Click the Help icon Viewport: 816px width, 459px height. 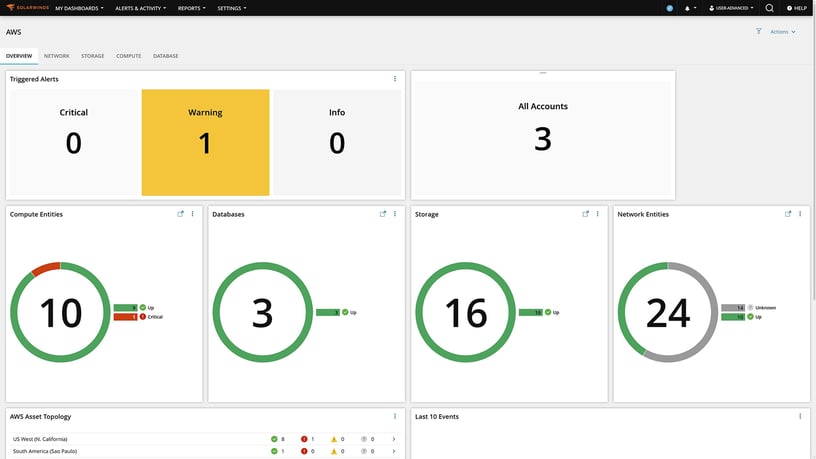point(789,8)
